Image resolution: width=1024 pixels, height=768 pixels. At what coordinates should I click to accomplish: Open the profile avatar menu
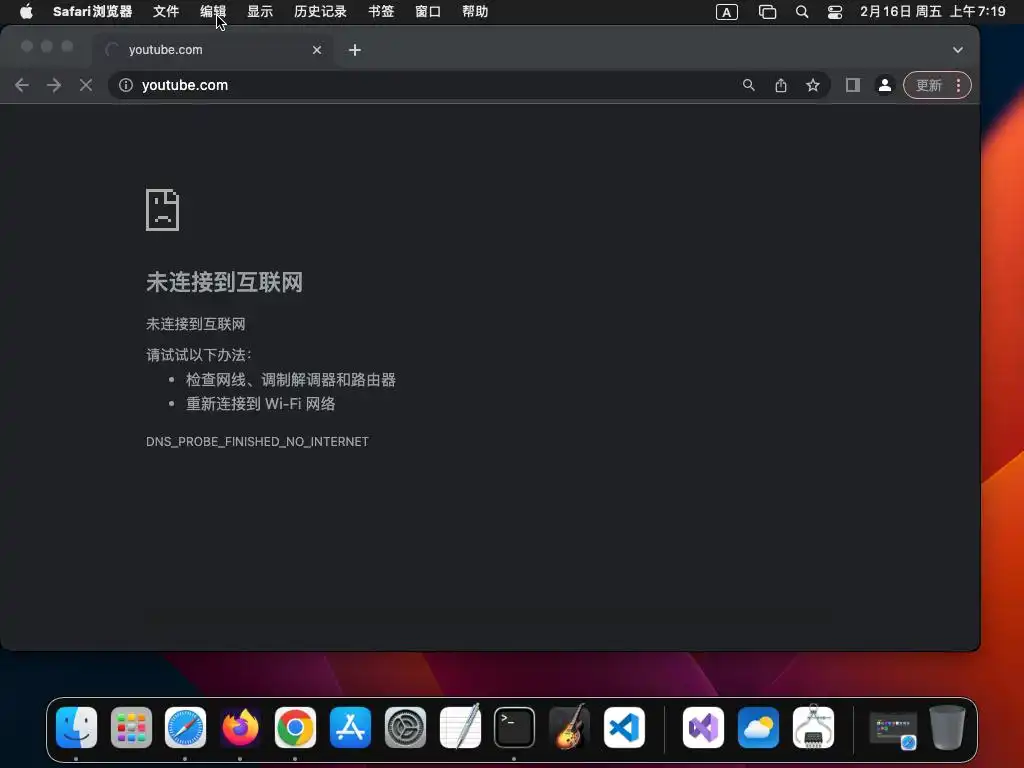pyautogui.click(x=884, y=86)
